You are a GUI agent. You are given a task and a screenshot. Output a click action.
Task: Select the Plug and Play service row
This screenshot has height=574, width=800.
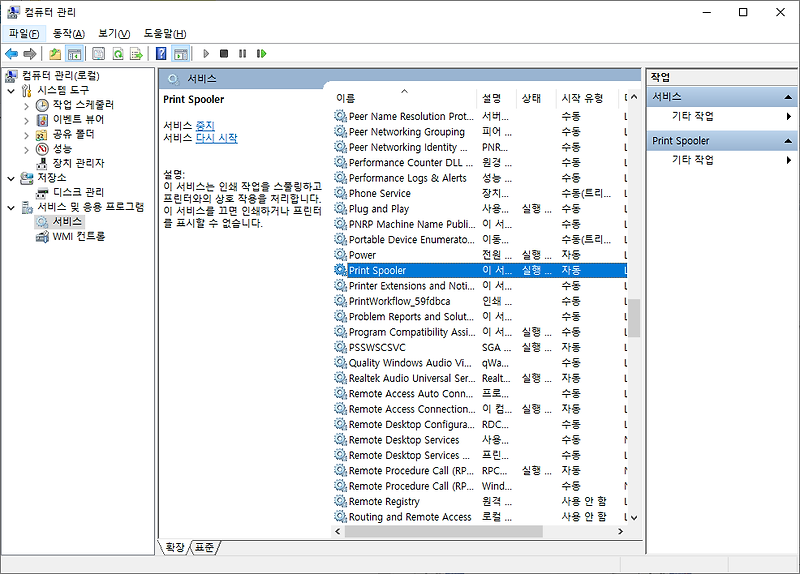coord(480,209)
